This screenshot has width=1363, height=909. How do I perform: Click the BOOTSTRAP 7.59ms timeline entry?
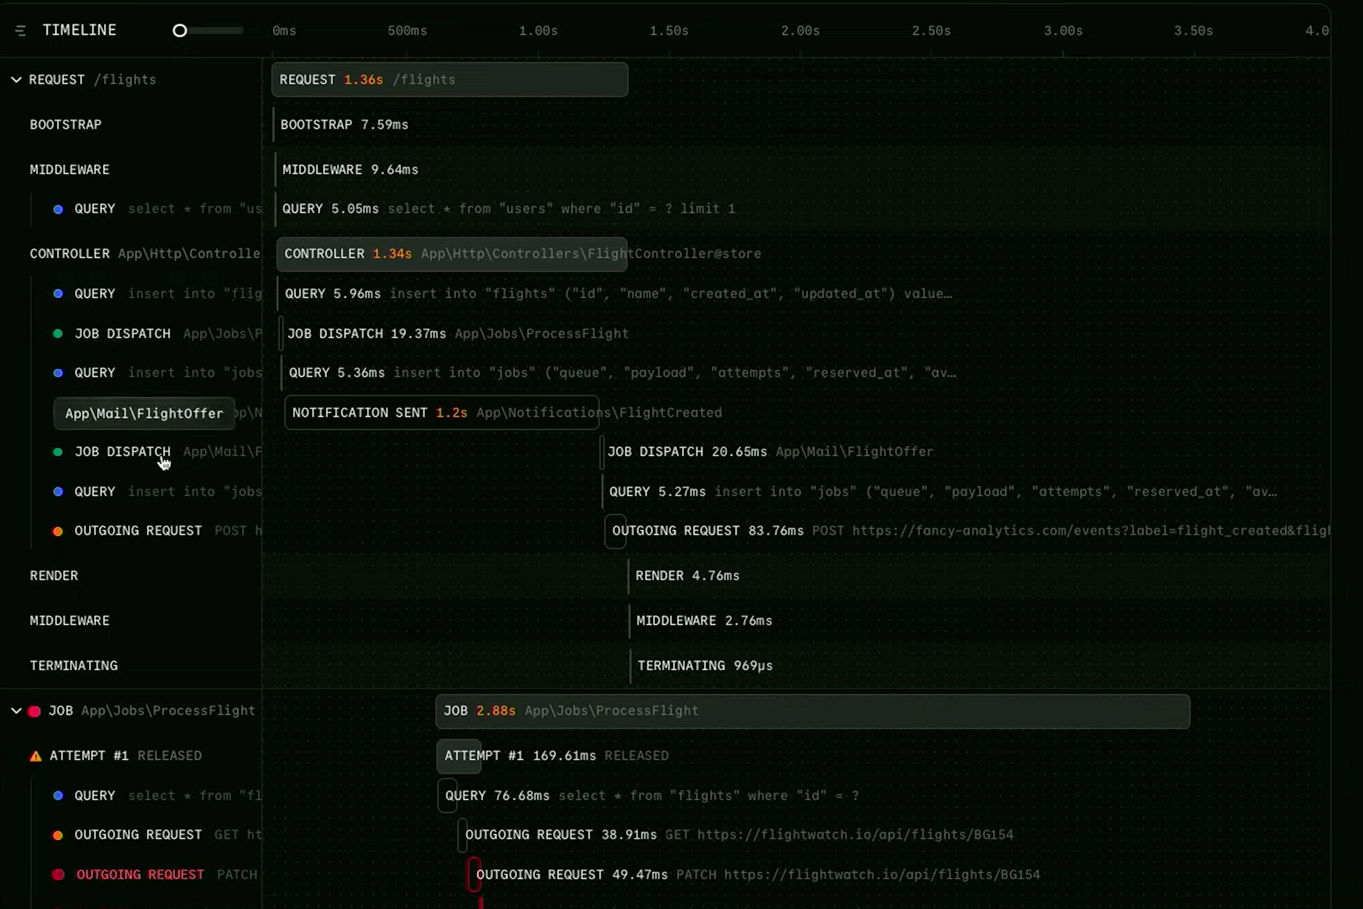pos(344,125)
